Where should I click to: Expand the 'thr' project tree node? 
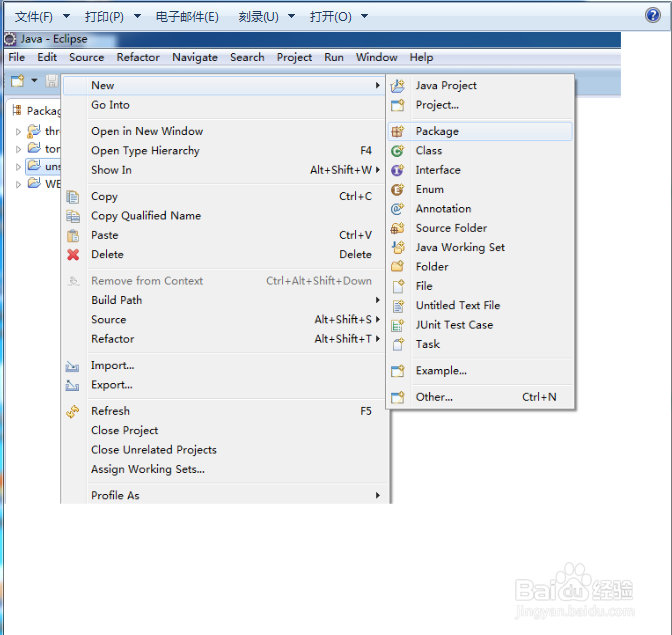point(18,132)
